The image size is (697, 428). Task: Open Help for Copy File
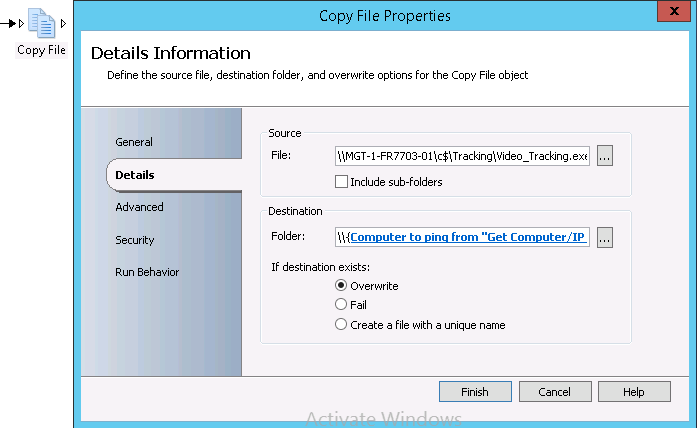point(634,392)
